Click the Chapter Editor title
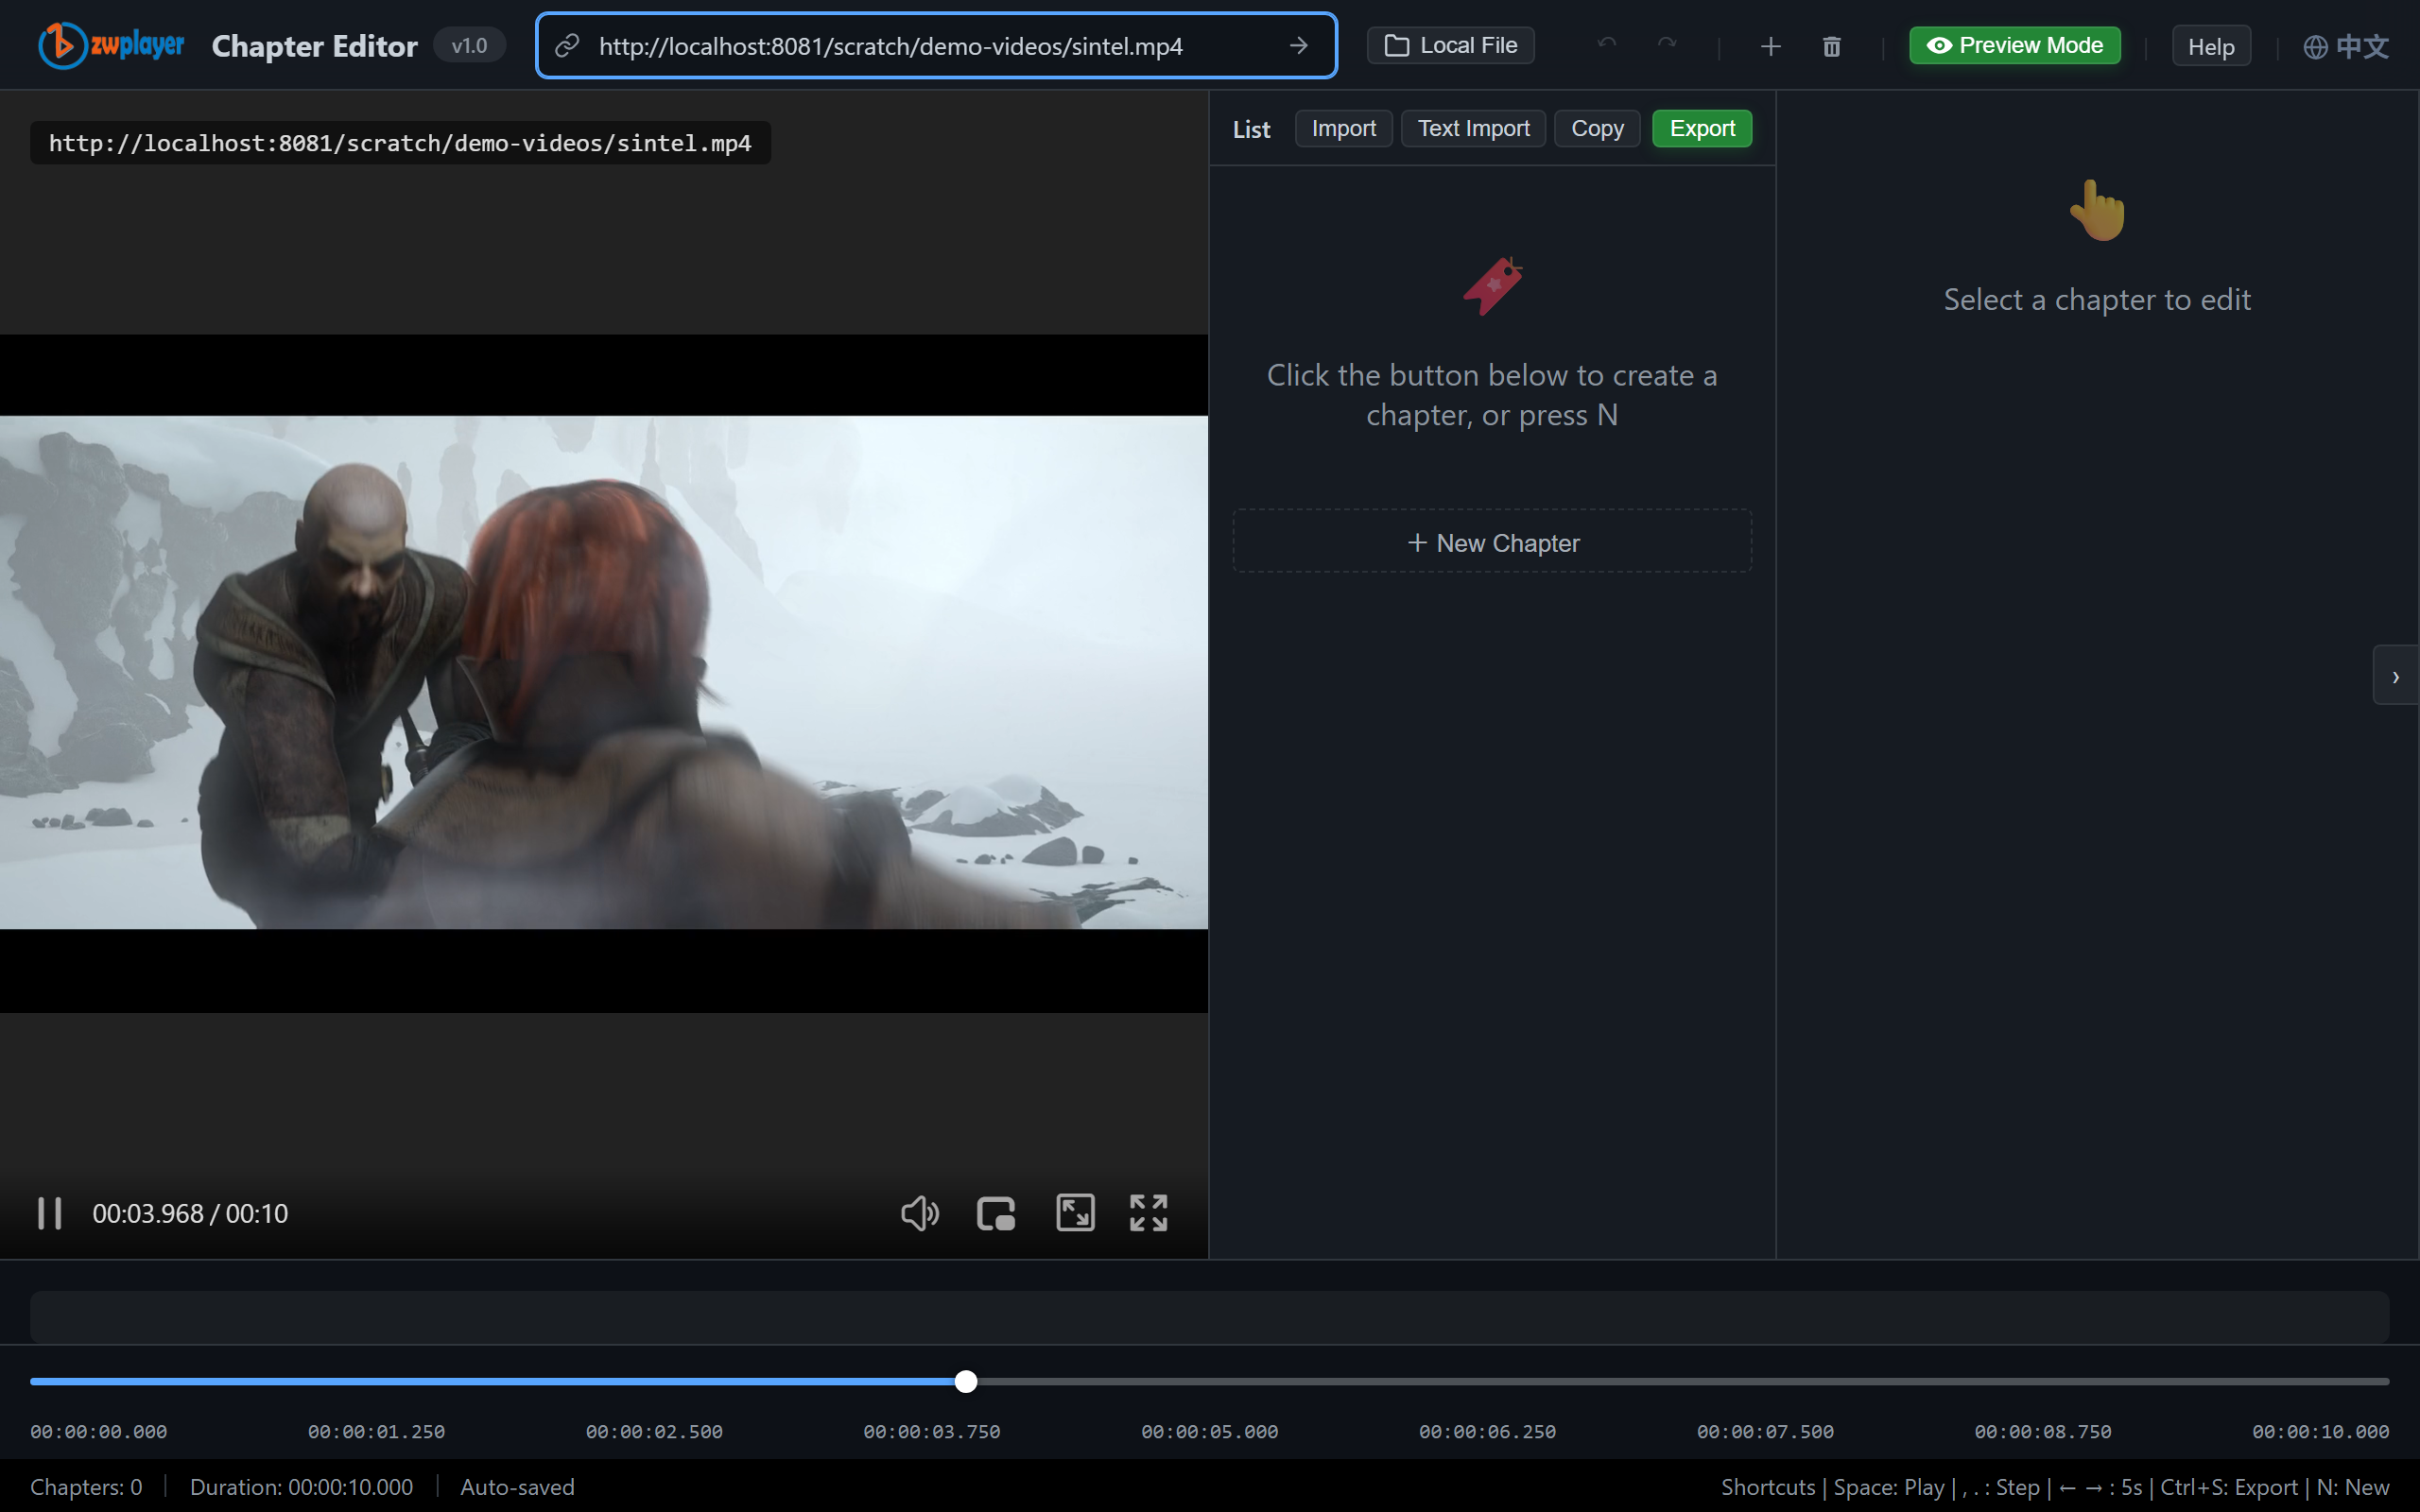 click(314, 46)
